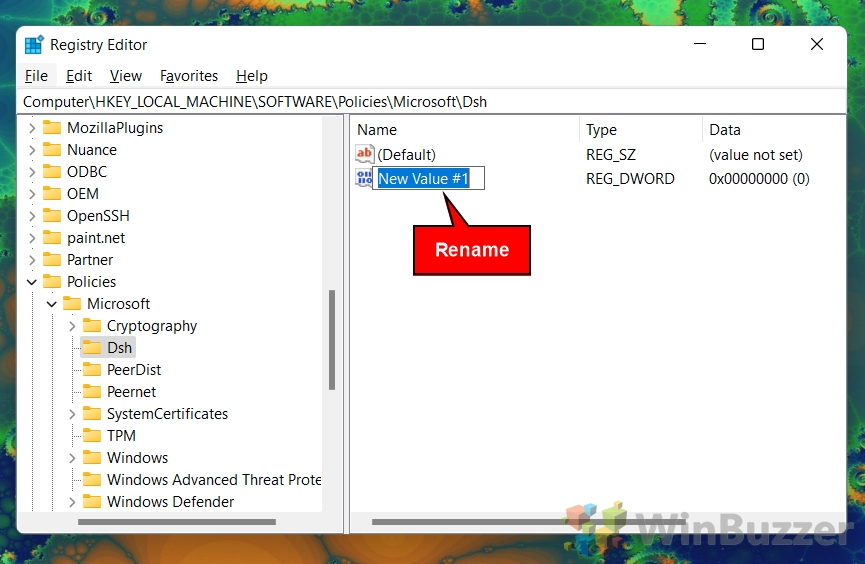Collapse the Policies key
The image size is (865, 564).
point(32,282)
